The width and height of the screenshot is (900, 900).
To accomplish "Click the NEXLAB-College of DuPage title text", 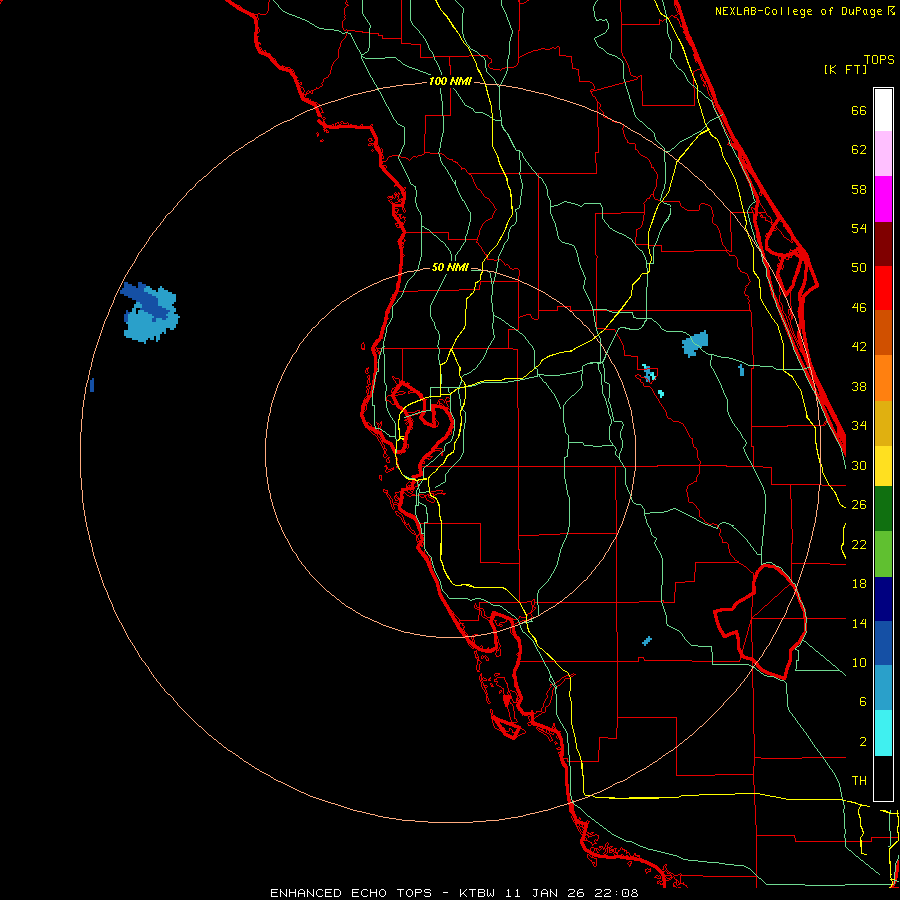I will (x=804, y=11).
